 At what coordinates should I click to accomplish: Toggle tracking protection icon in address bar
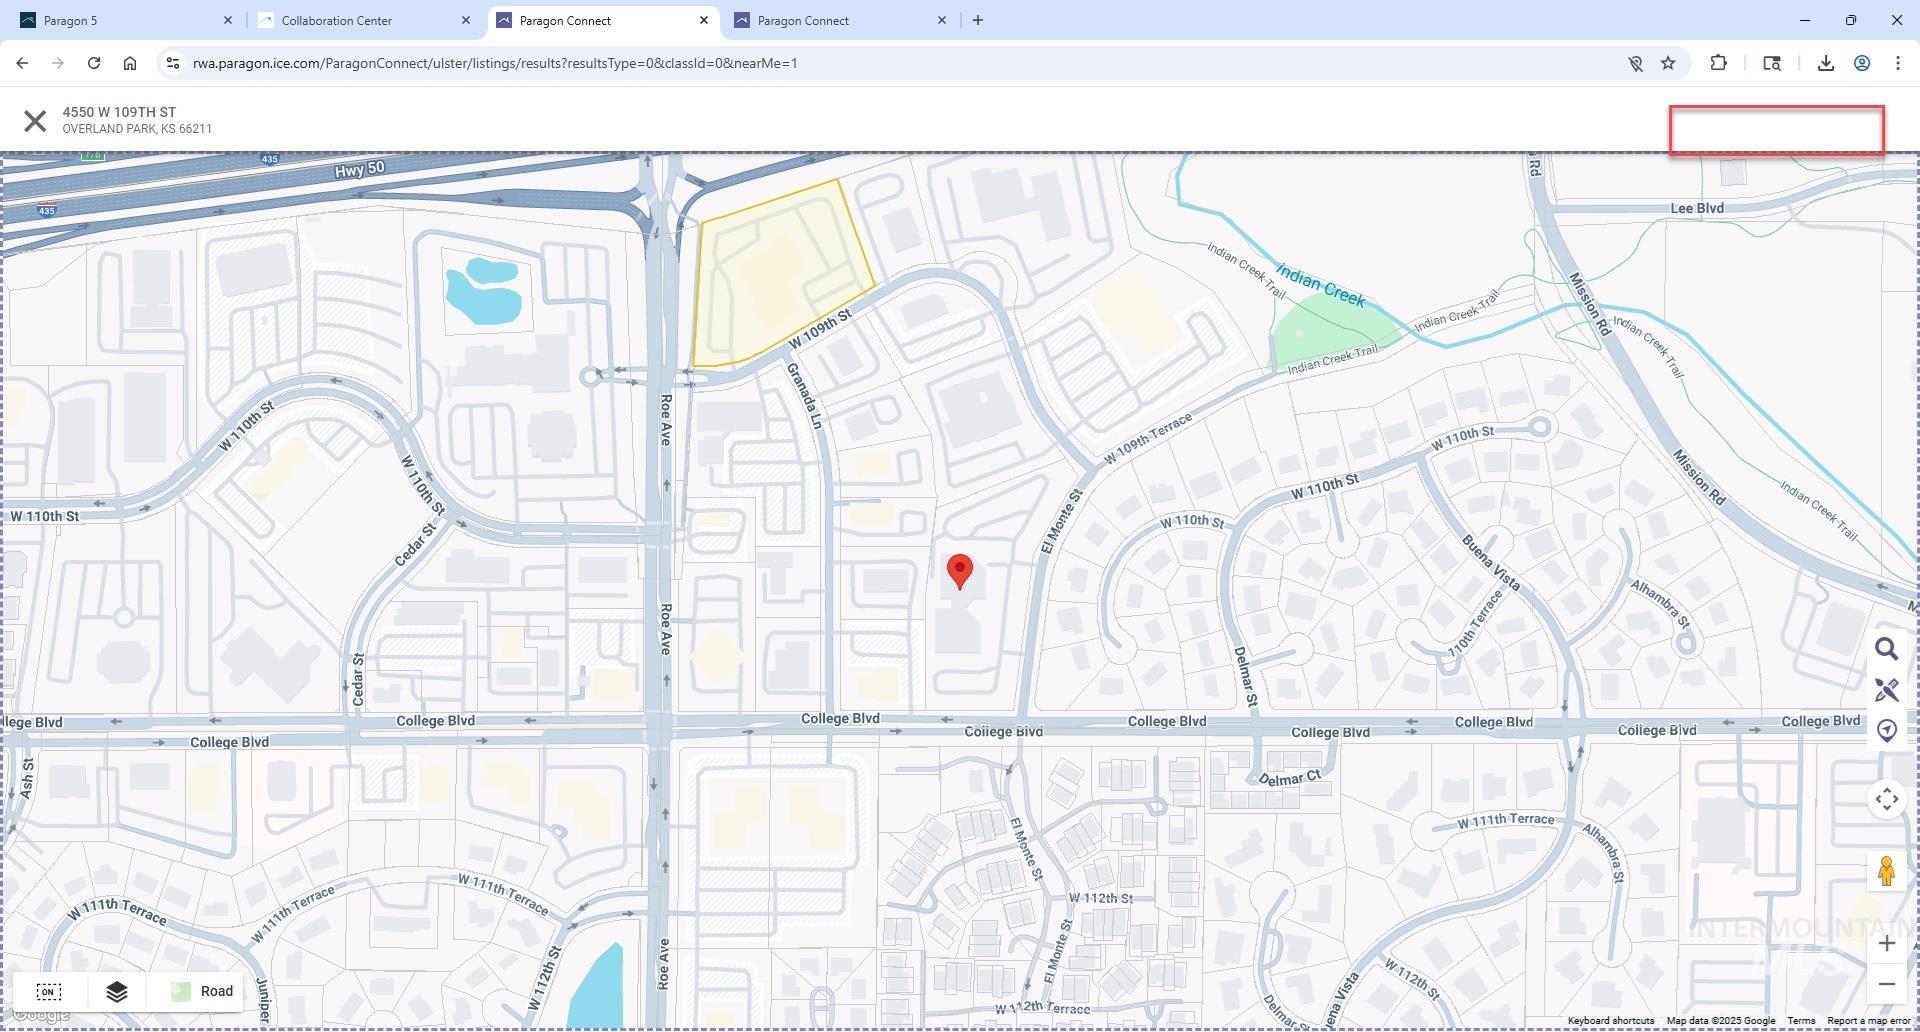point(1634,63)
